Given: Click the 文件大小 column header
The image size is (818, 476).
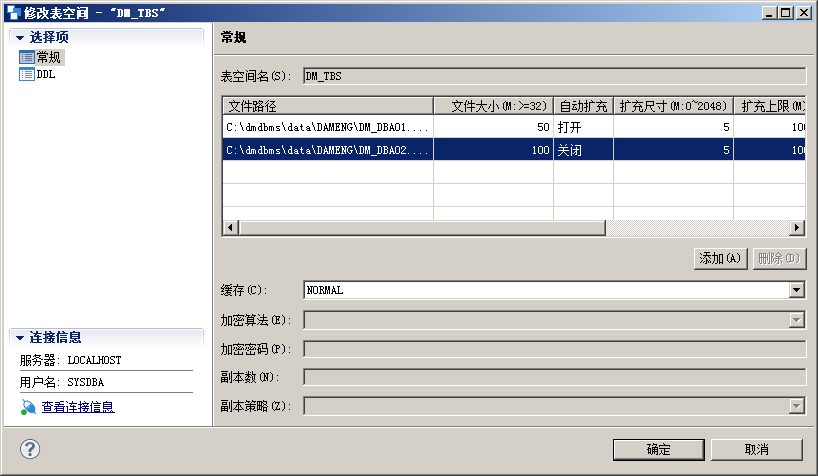Looking at the screenshot, I should point(494,106).
